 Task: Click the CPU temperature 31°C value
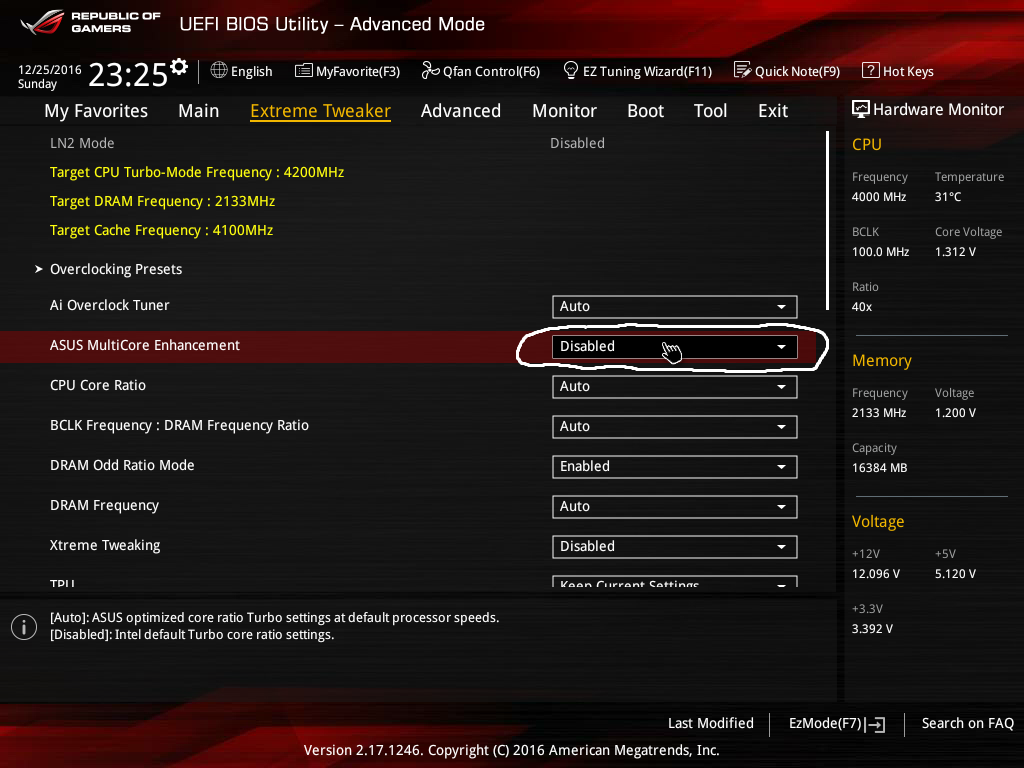tap(948, 197)
